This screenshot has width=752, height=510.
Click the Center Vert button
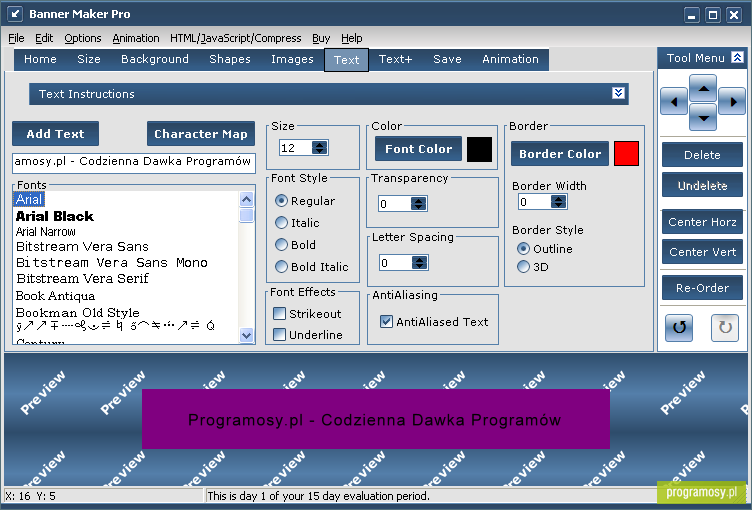702,252
